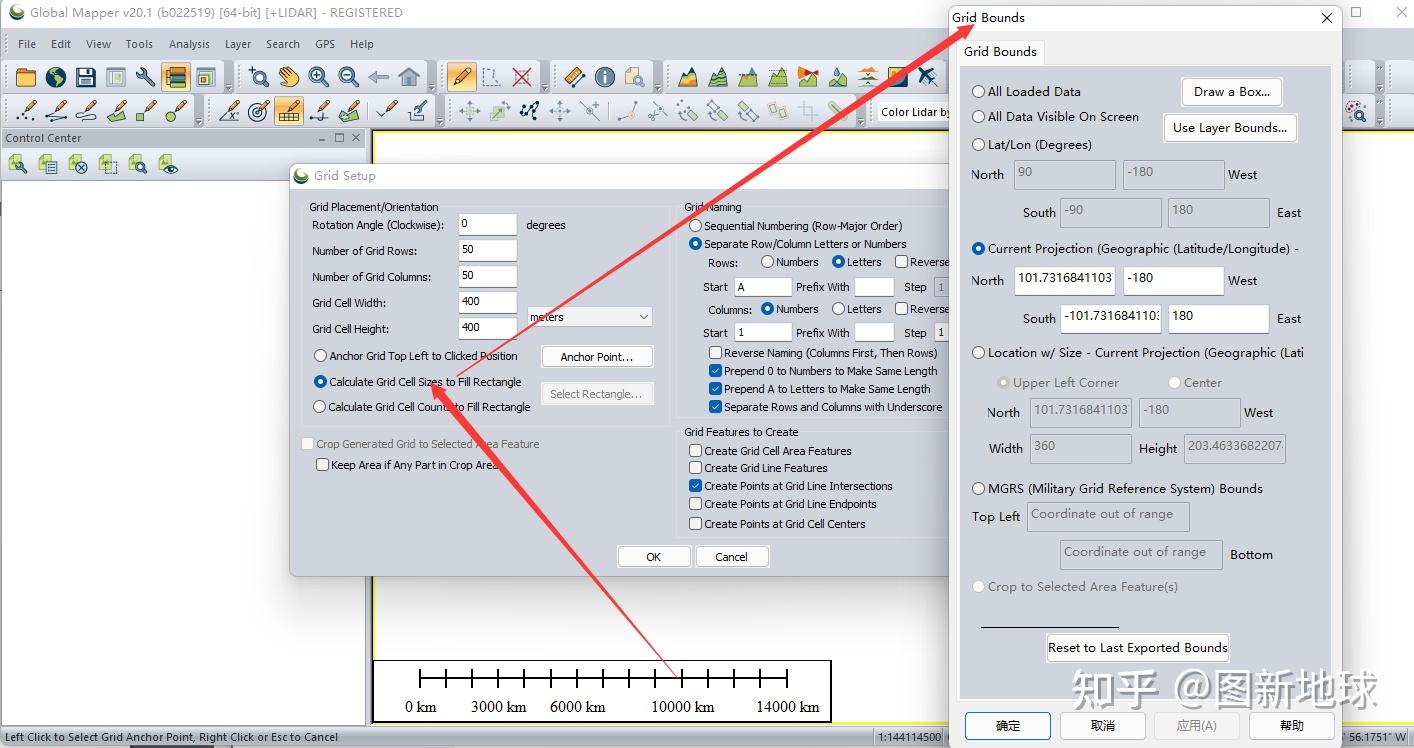Click the Home full view icon
This screenshot has width=1414, height=748.
click(409, 77)
